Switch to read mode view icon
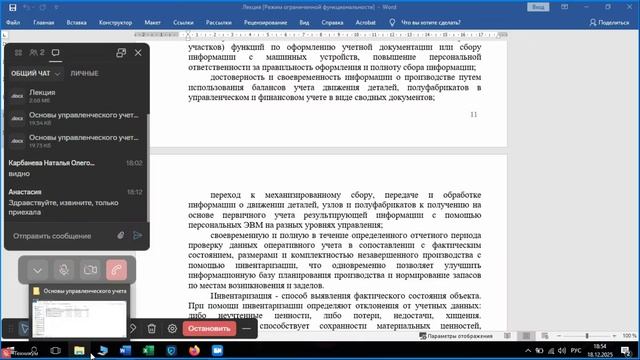The height and width of the screenshot is (360, 640). coord(507,336)
